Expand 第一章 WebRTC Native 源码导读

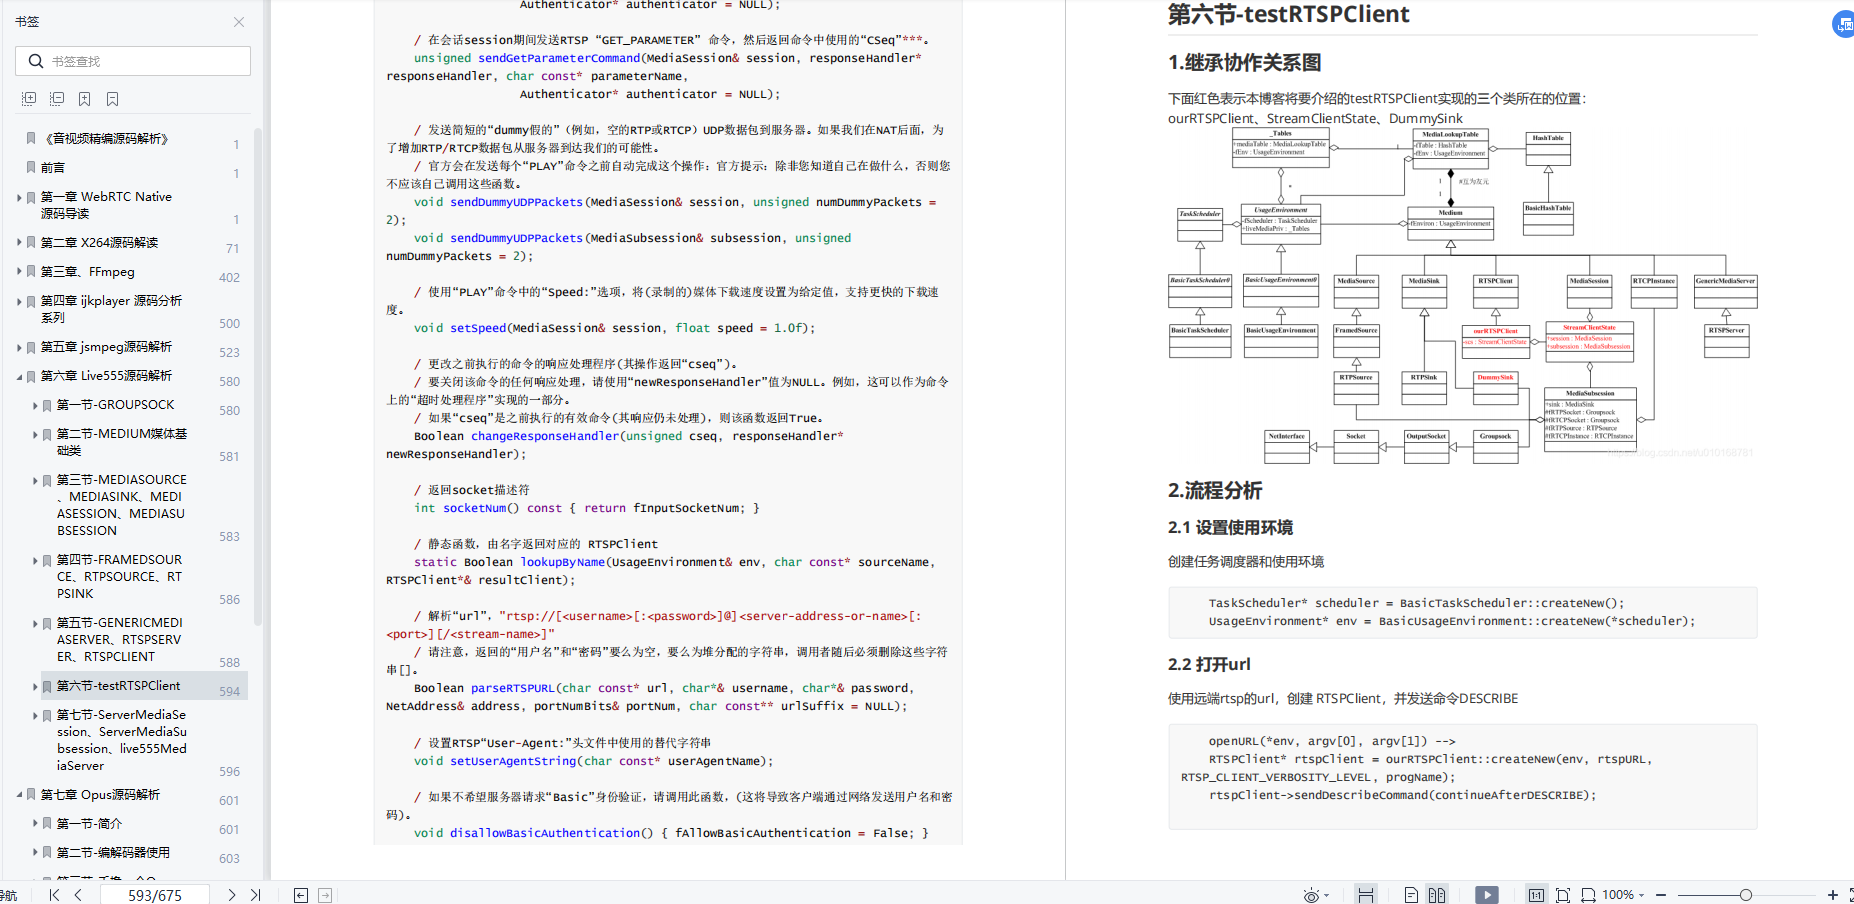[x=19, y=198]
